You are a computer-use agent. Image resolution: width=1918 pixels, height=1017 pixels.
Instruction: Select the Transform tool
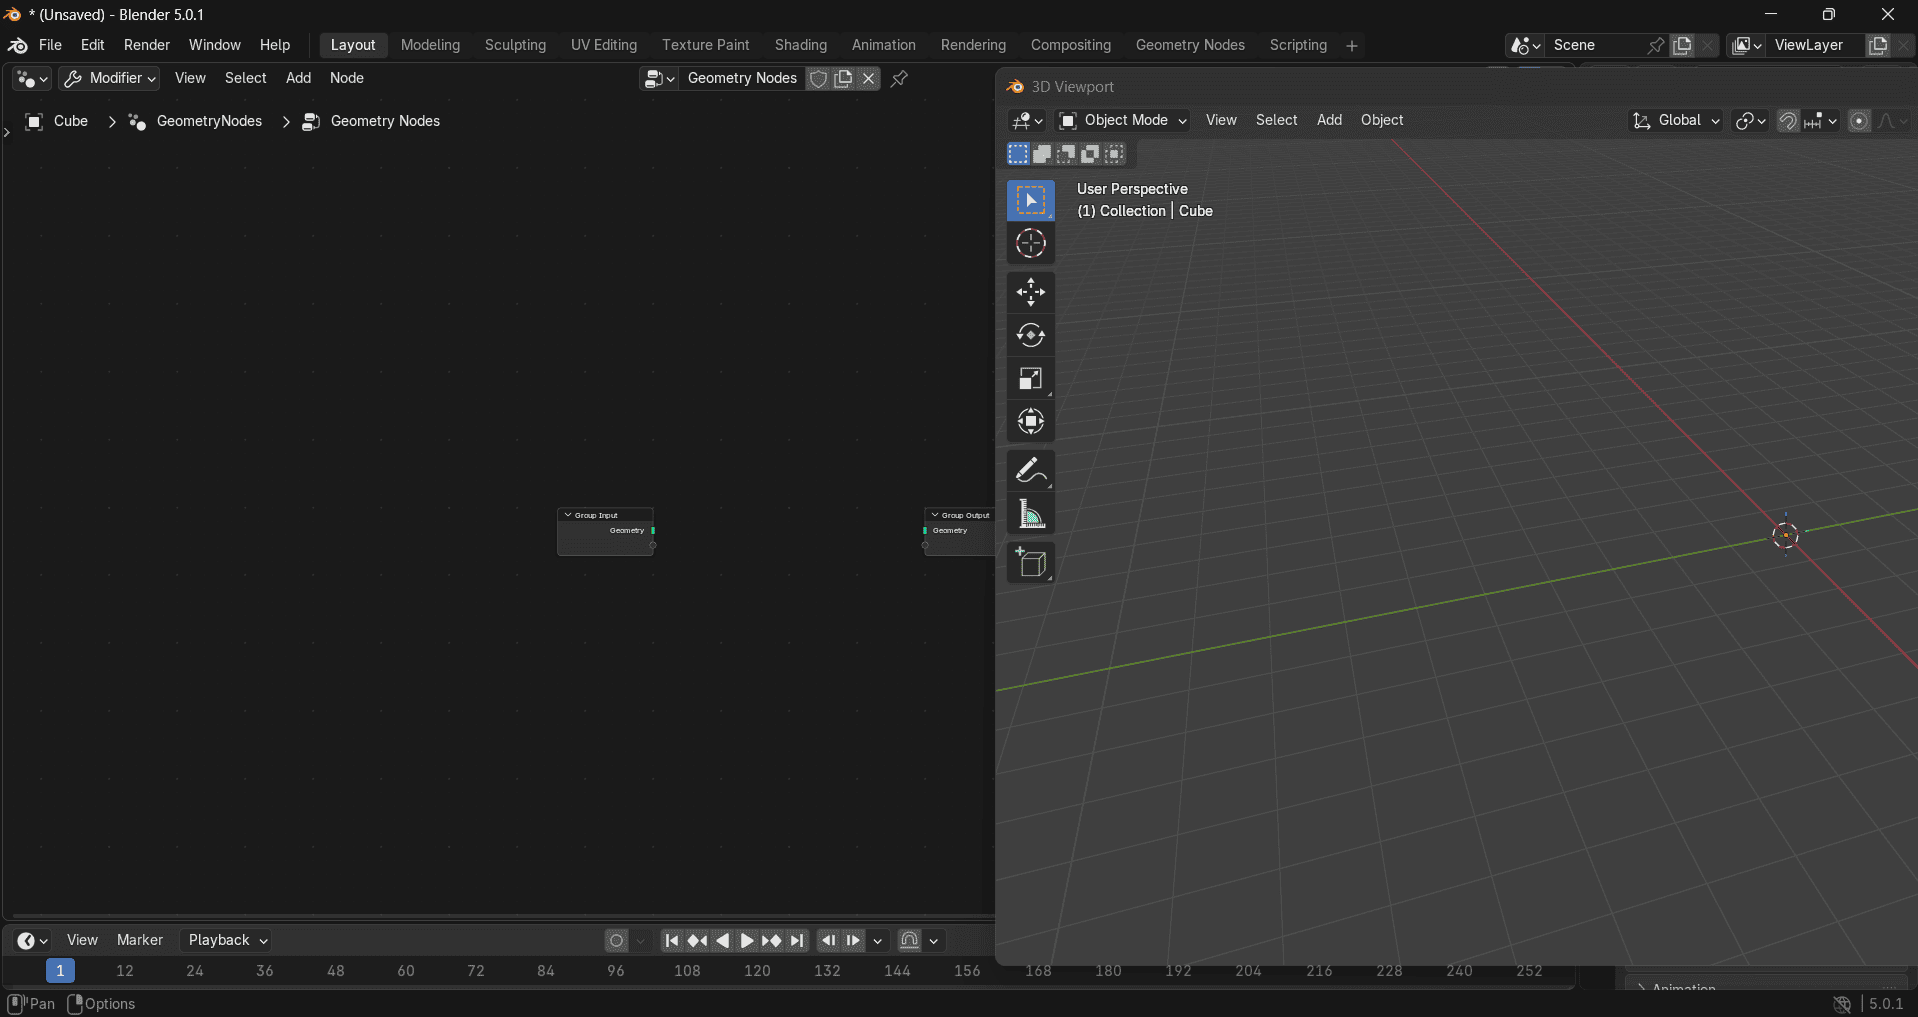[1030, 422]
